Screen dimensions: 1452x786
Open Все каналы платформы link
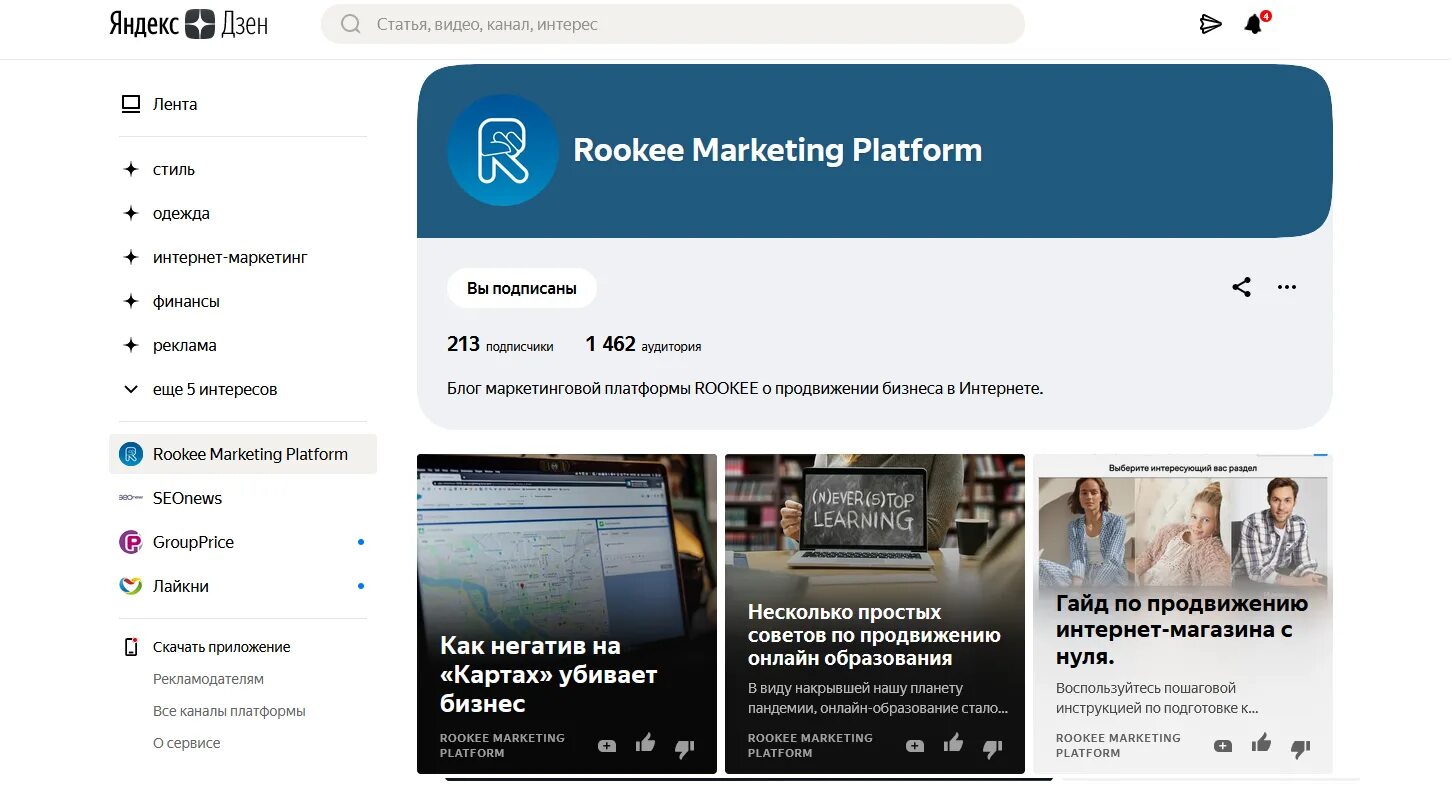229,711
